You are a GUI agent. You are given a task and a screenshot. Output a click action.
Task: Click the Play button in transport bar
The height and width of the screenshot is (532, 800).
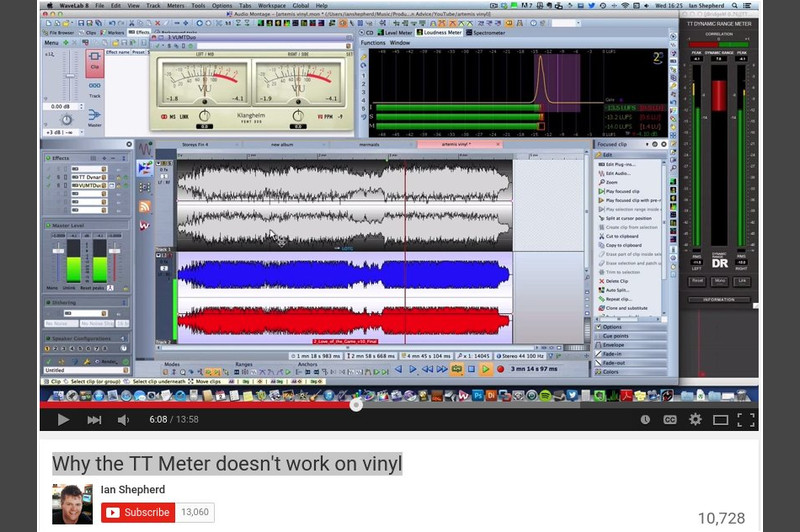tap(485, 369)
